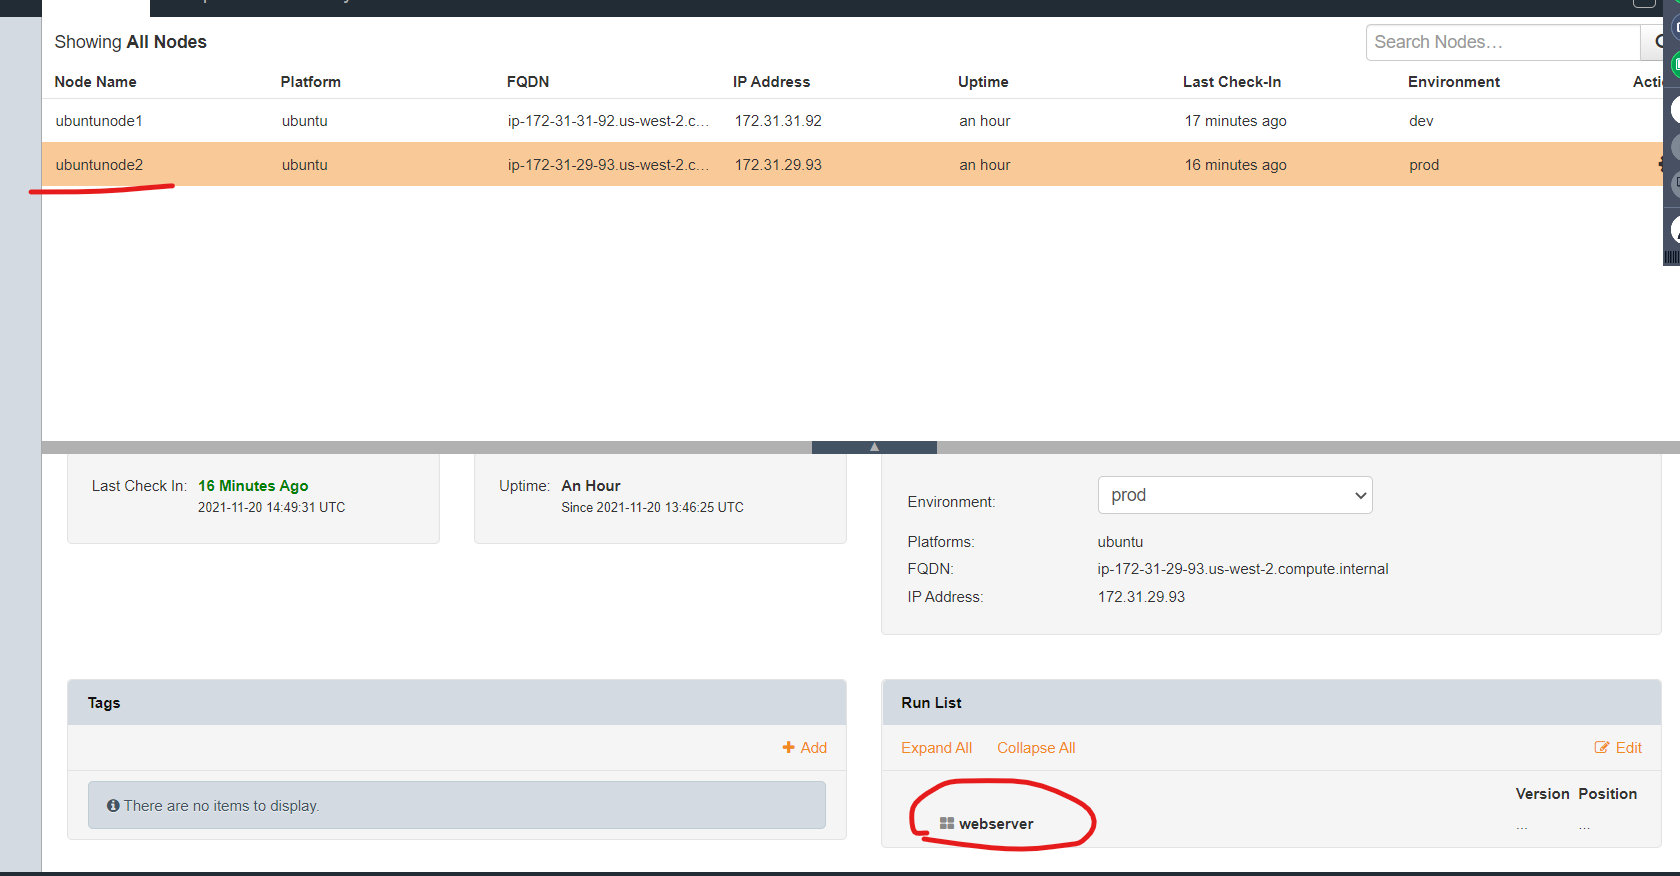The width and height of the screenshot is (1680, 876).
Task: Sort by the IP Address column header
Action: [771, 82]
